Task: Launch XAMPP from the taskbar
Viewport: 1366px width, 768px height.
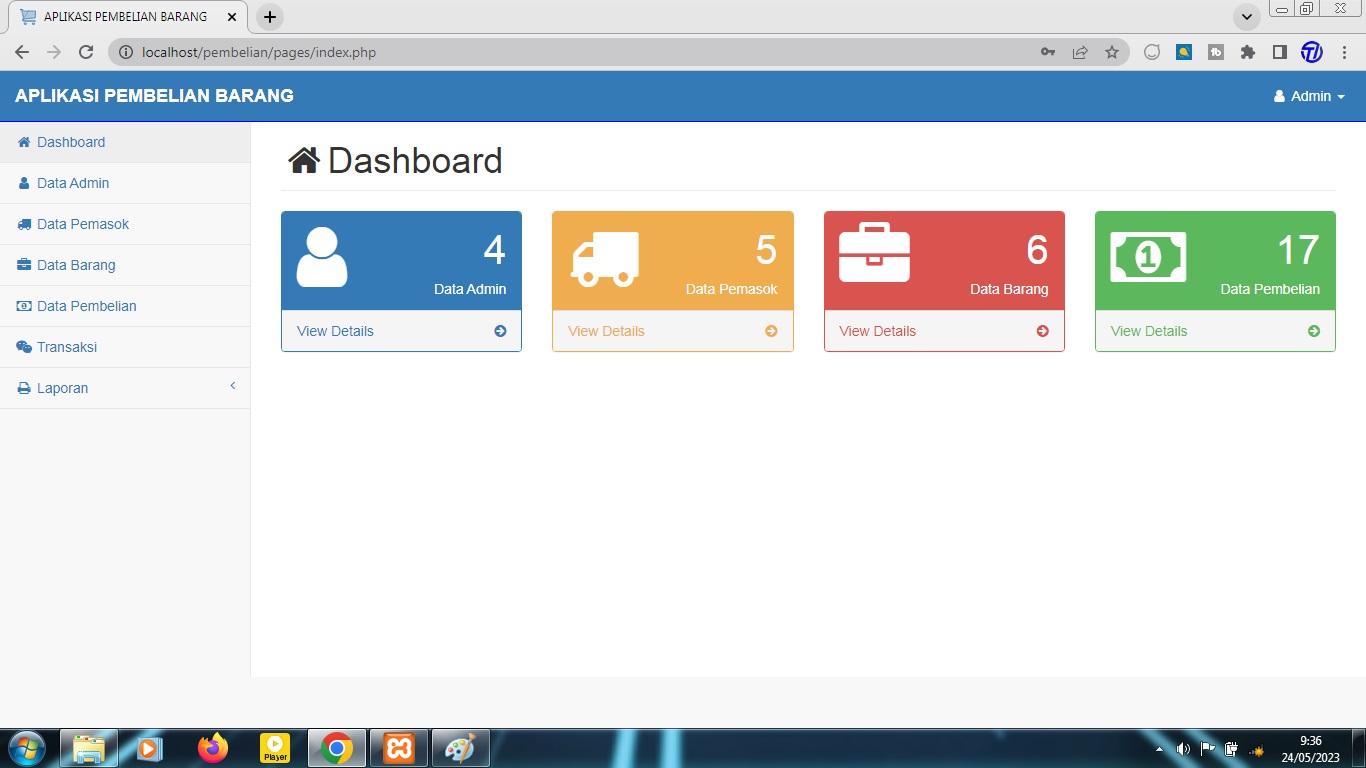Action: point(399,748)
